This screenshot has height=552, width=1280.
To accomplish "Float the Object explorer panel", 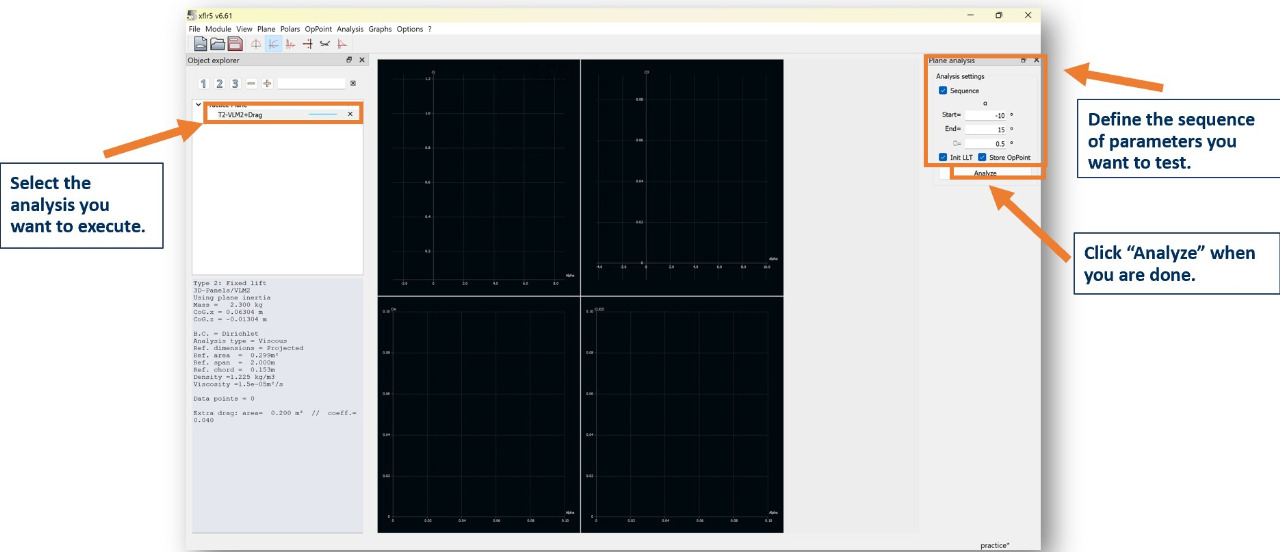I will click(350, 60).
